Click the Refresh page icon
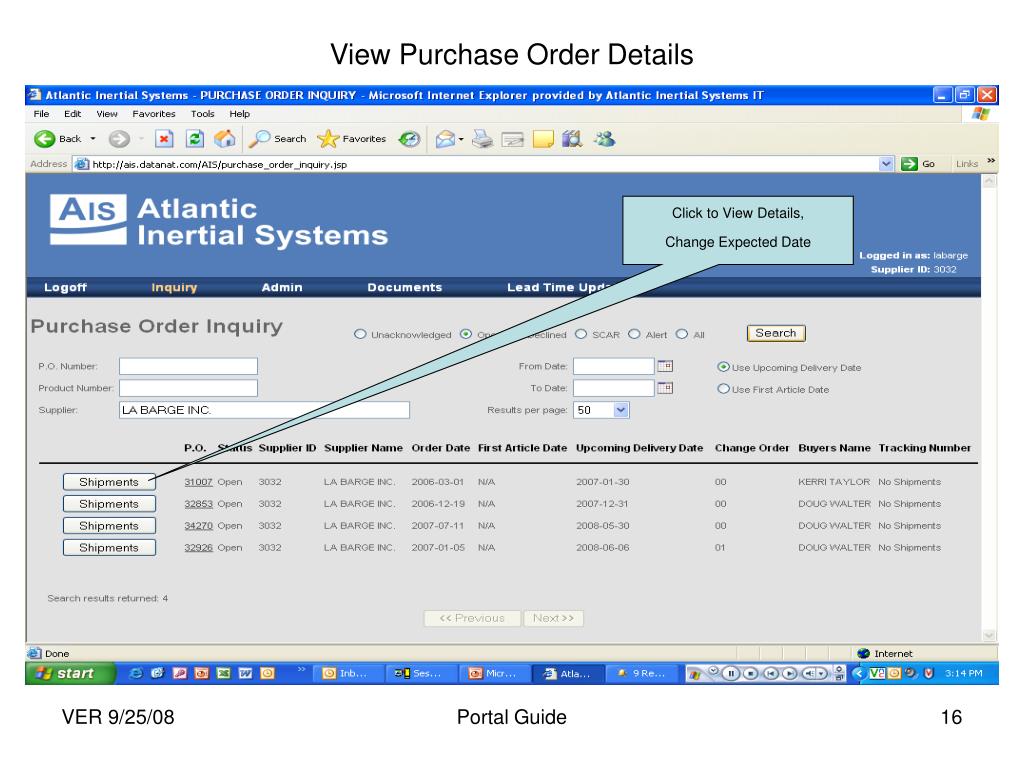The image size is (1024, 768). coord(195,138)
